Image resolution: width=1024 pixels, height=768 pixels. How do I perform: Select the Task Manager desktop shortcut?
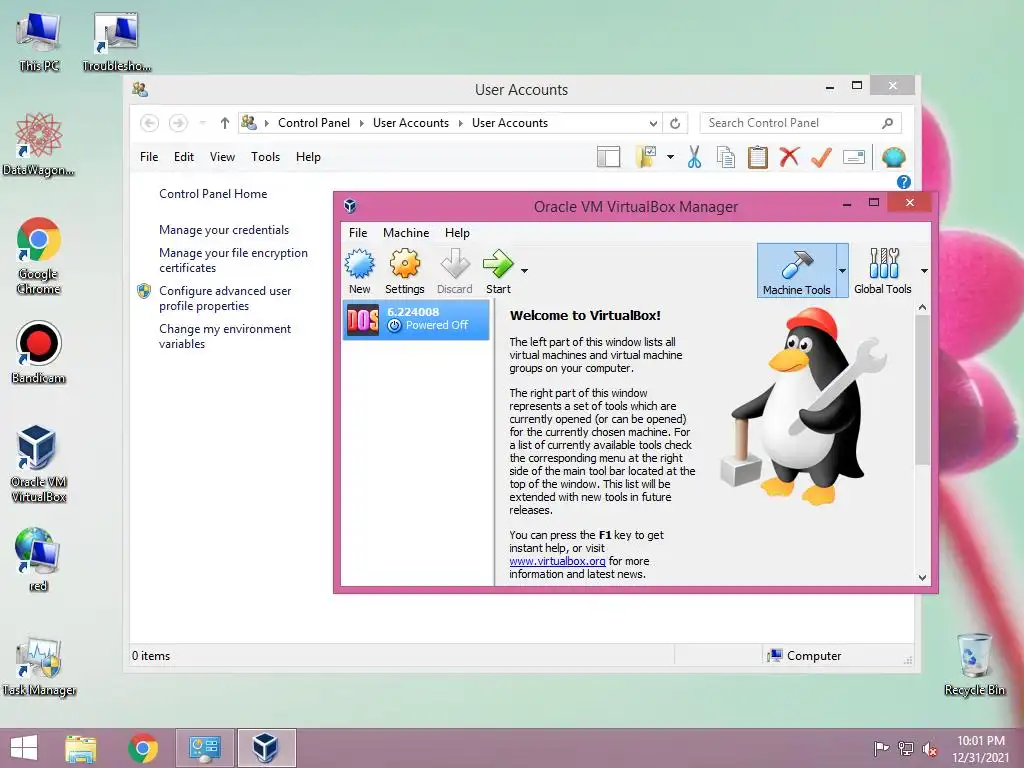coord(39,665)
